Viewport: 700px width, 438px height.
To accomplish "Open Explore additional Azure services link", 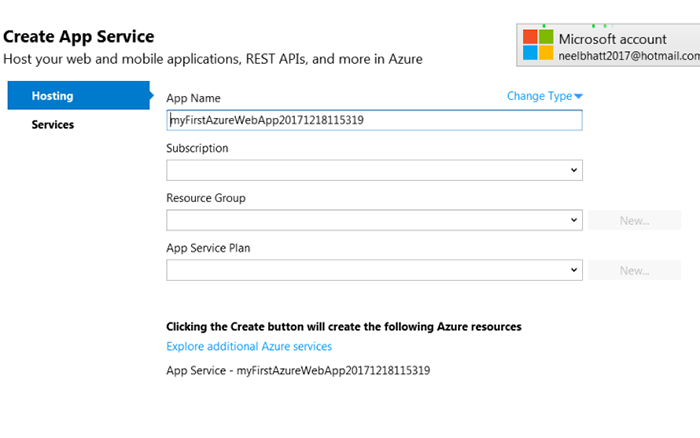I will coord(249,347).
